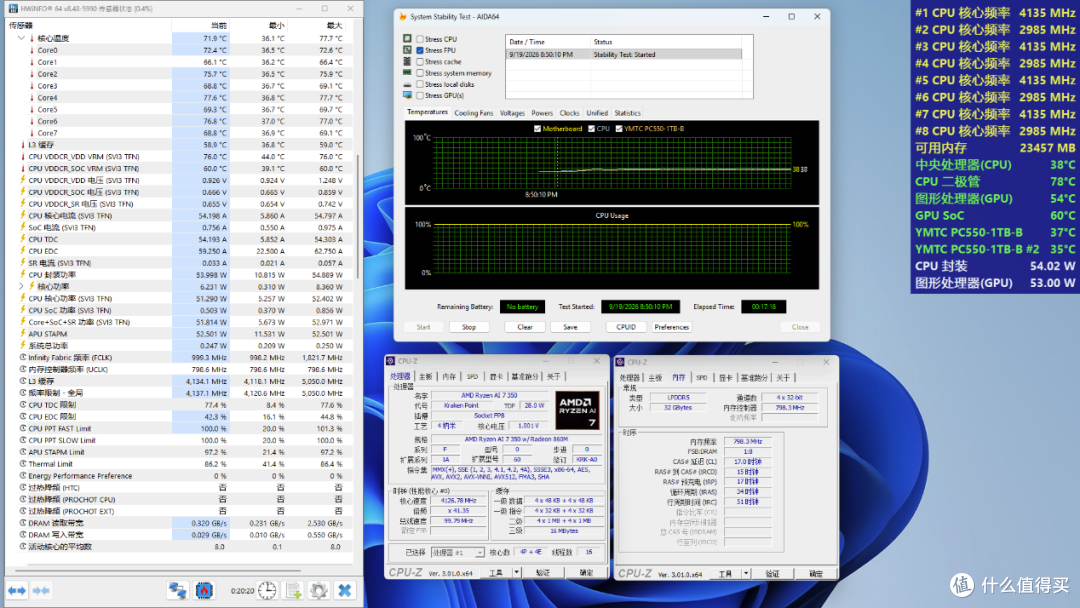This screenshot has width=1080, height=608.
Task: Click the blue X icon in HWiNFO toolbar
Action: click(x=344, y=590)
